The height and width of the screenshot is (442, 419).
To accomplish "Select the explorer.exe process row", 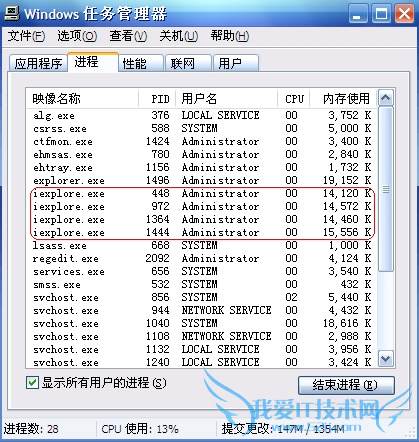I will 202,180.
